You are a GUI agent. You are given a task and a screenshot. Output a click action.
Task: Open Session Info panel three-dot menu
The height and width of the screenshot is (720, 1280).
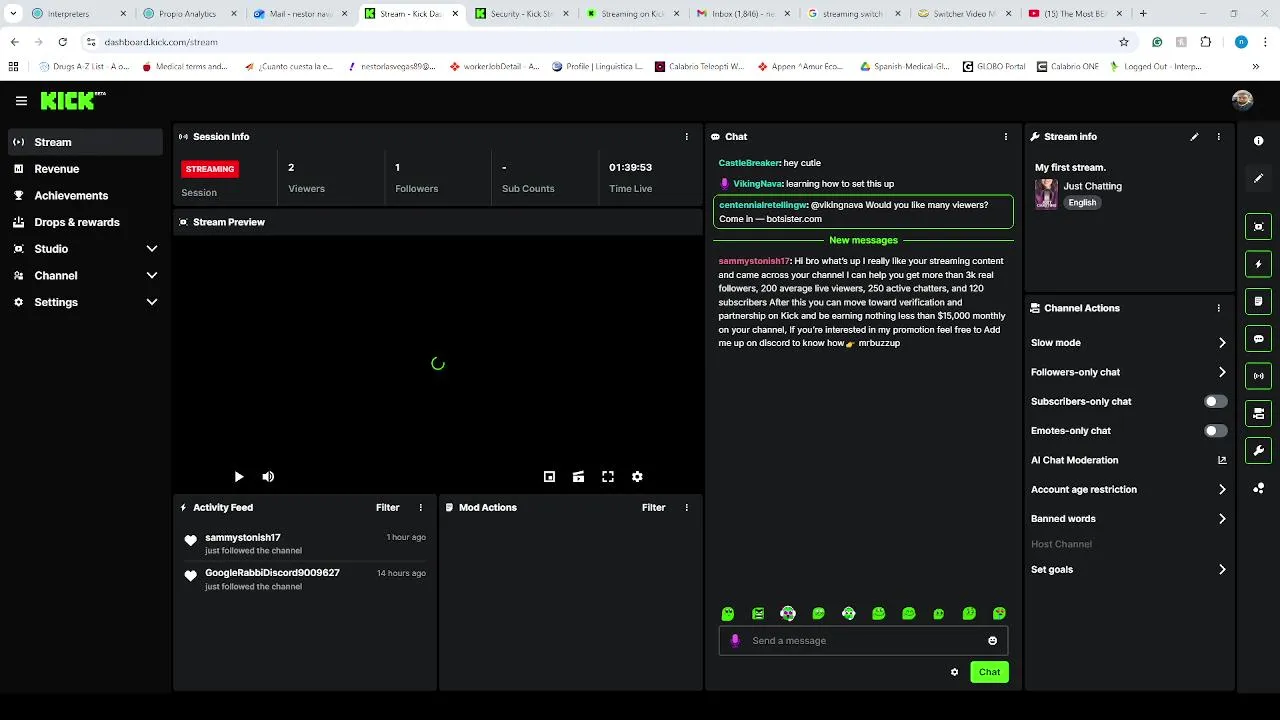click(x=686, y=136)
